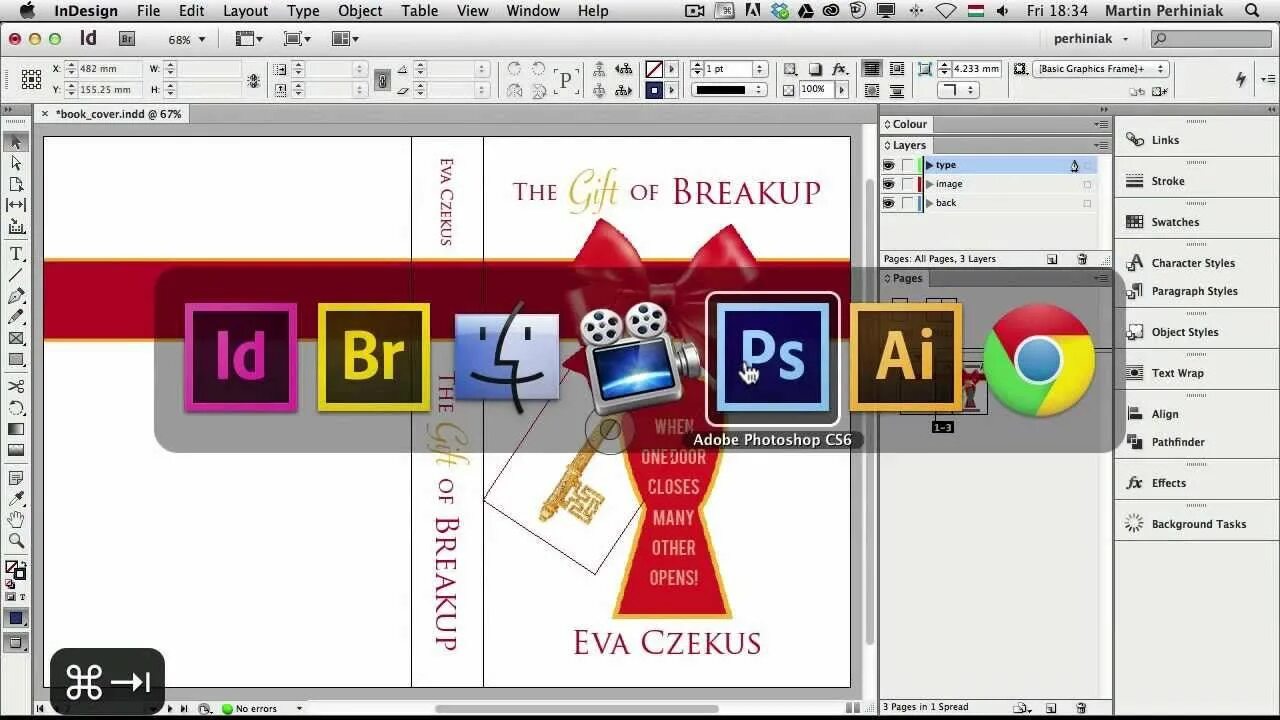This screenshot has height=720, width=1280.
Task: Open the Swatches panel
Action: (x=1175, y=222)
